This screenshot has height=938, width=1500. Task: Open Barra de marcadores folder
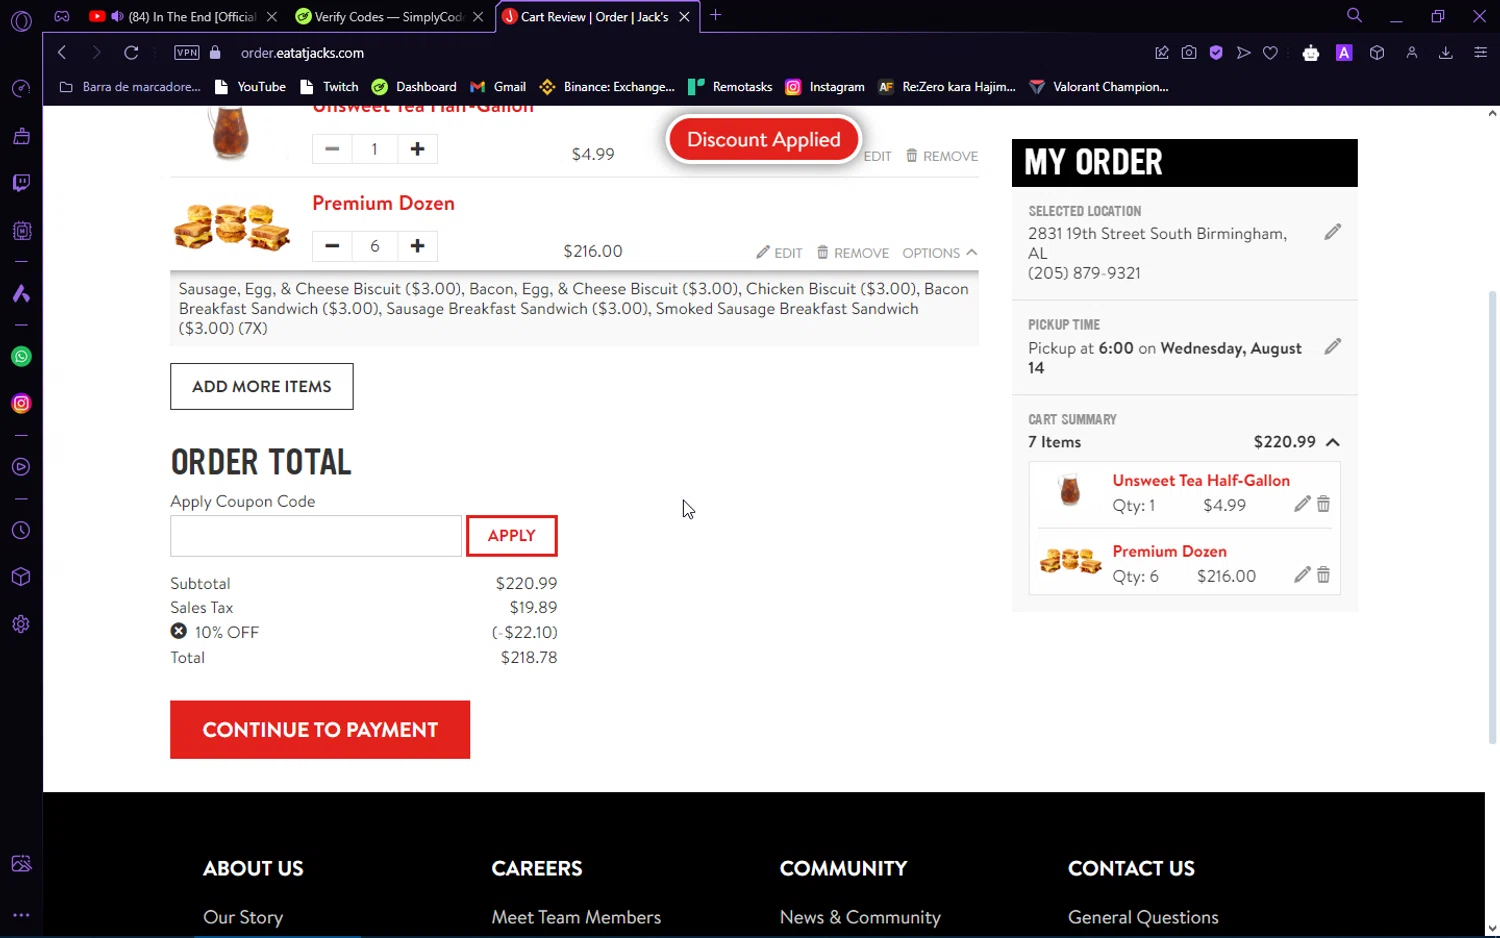pos(130,87)
